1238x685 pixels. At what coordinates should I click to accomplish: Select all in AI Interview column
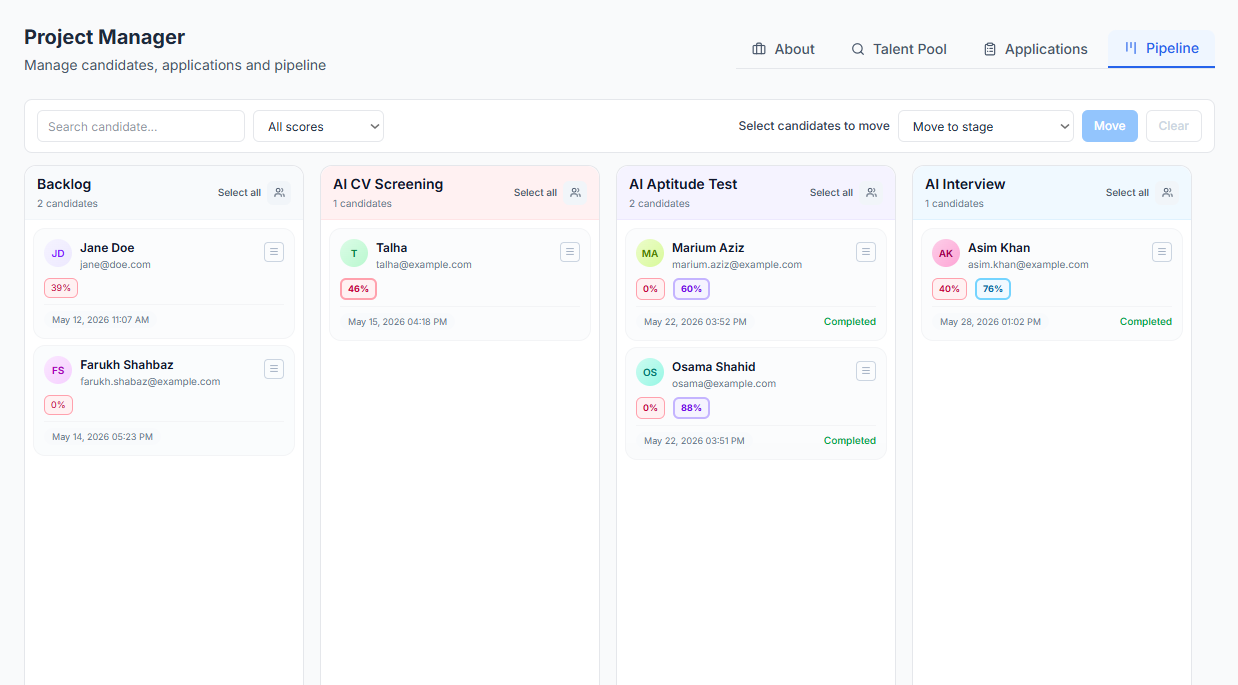click(1127, 193)
